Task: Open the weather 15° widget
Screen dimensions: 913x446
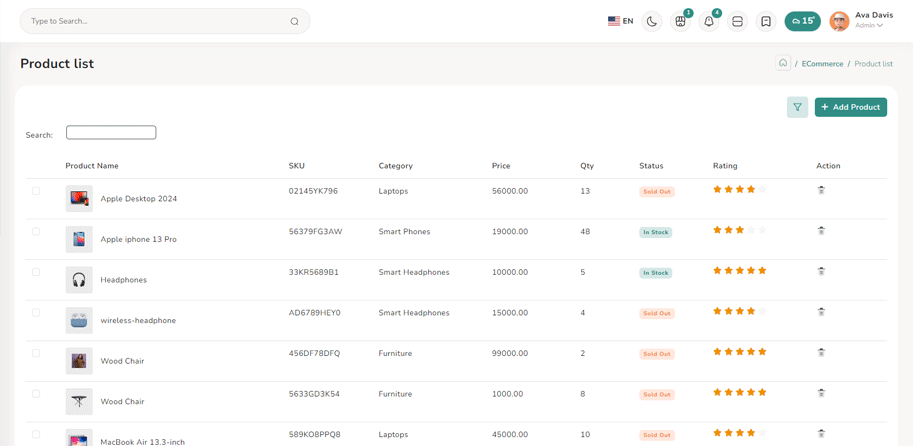Action: [802, 21]
